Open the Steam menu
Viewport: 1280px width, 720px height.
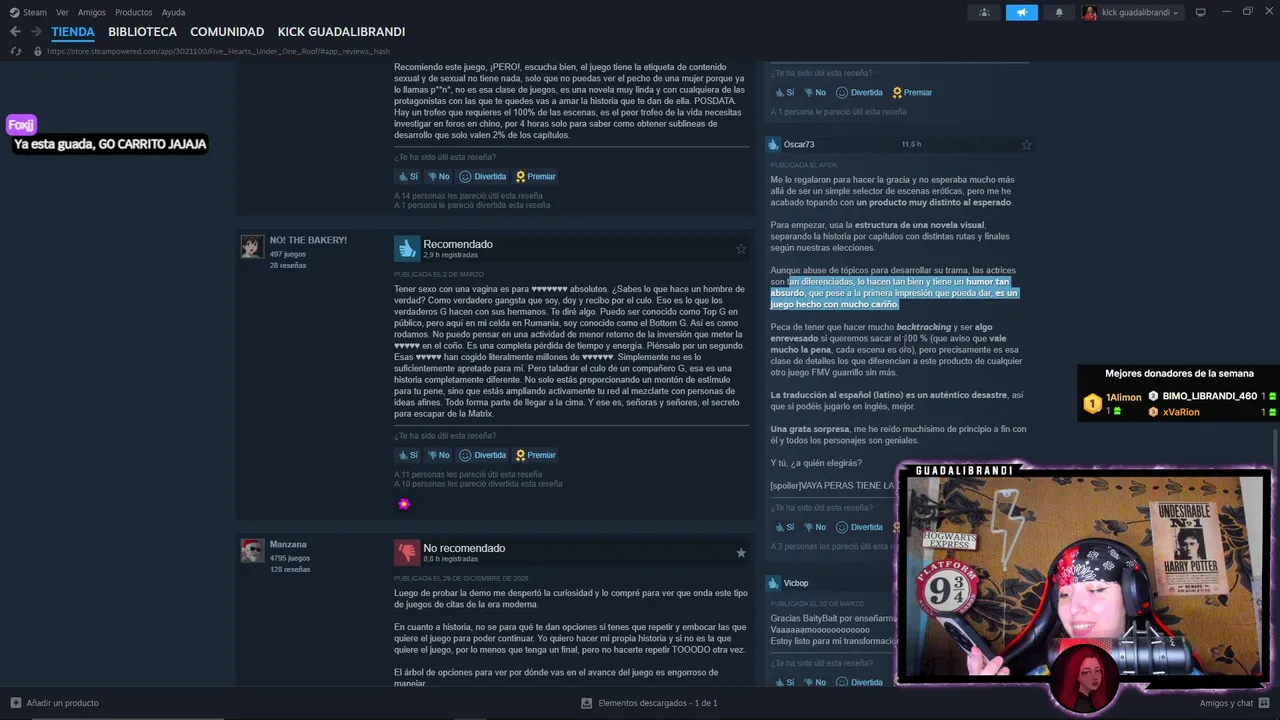coord(29,12)
